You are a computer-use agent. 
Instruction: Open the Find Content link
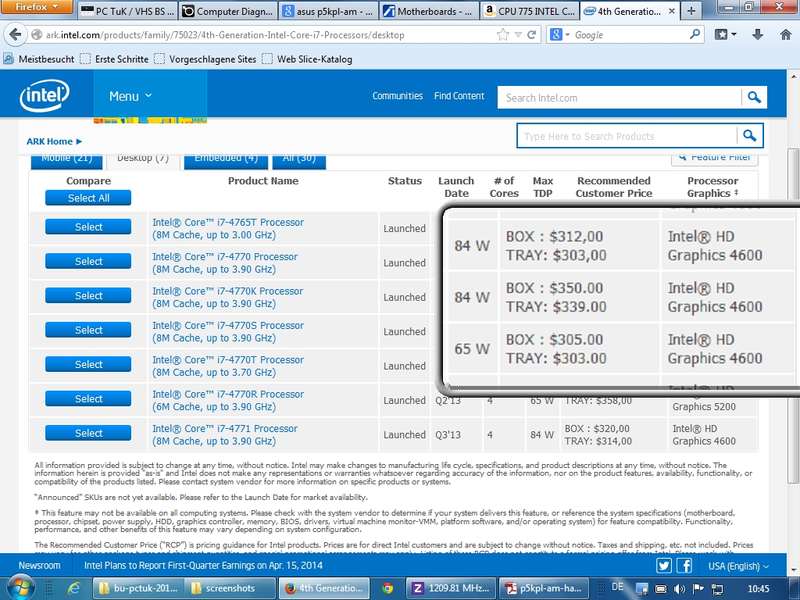459,96
